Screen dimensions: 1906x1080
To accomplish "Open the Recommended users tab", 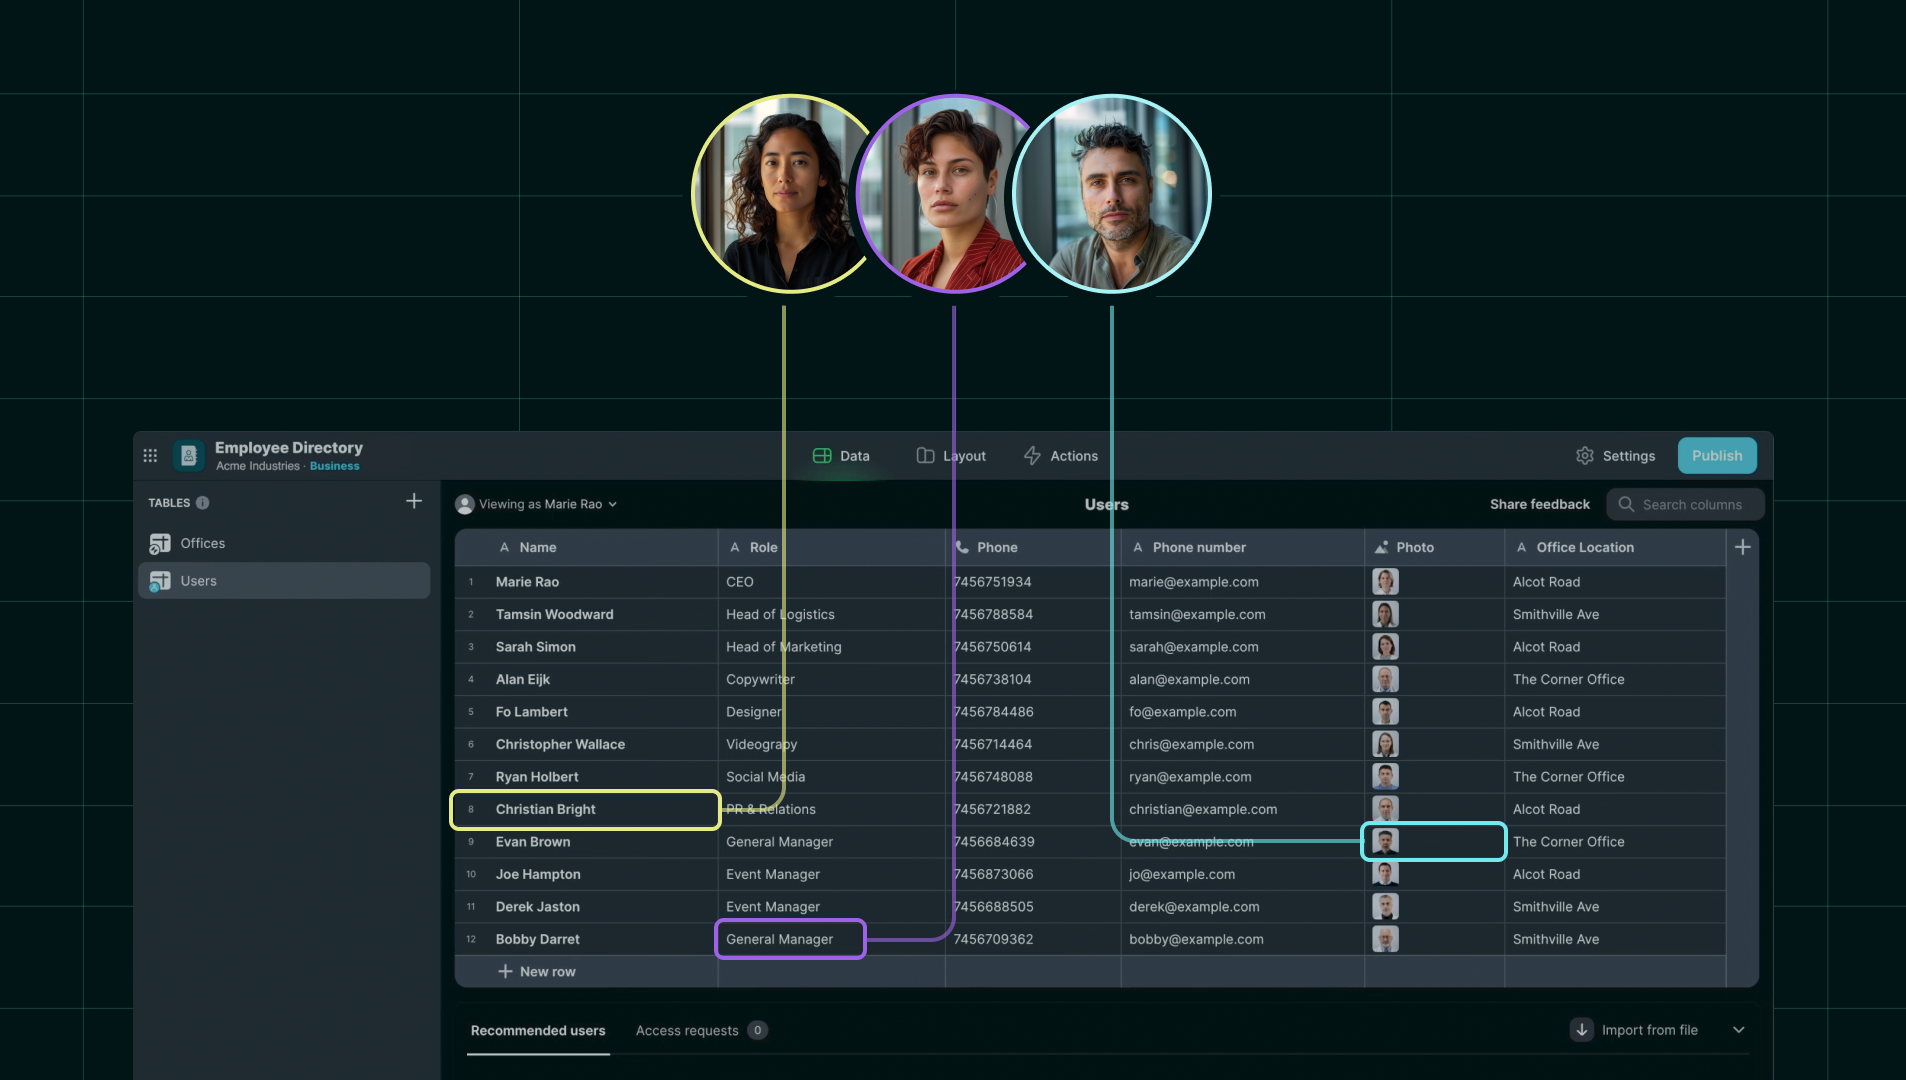I will 538,1031.
